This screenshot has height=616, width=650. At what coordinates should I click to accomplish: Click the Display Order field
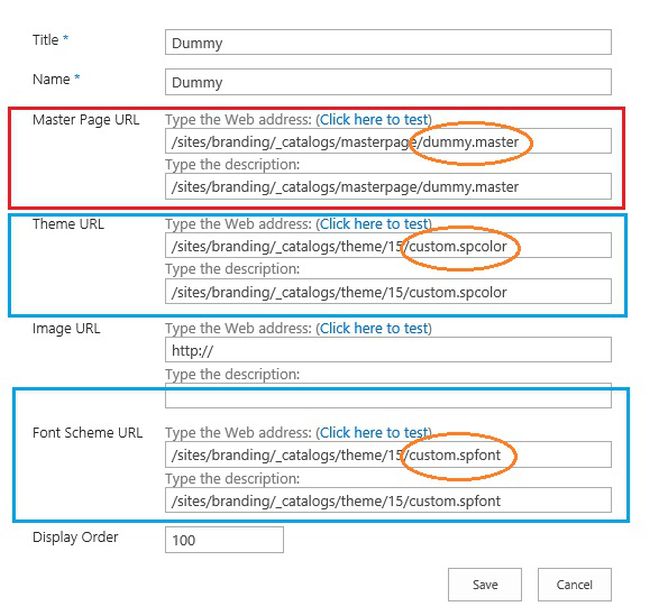pyautogui.click(x=224, y=540)
